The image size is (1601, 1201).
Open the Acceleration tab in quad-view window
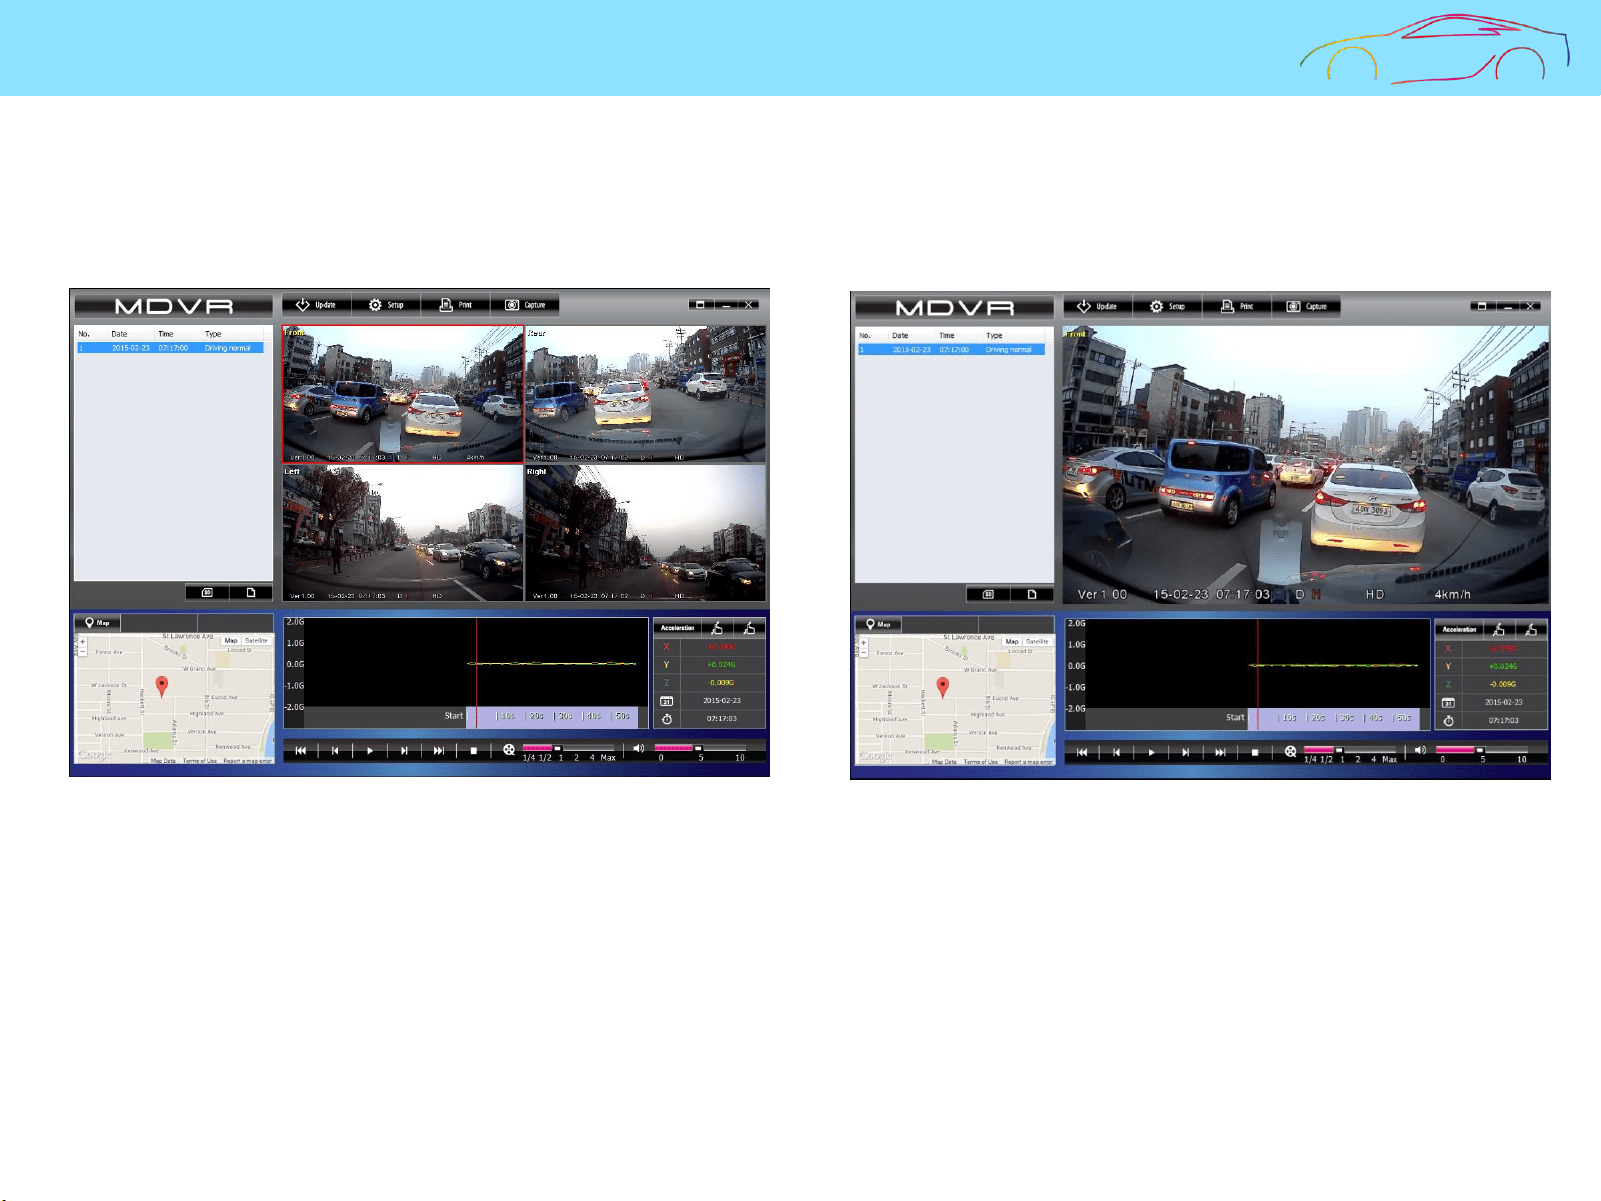[x=677, y=628]
